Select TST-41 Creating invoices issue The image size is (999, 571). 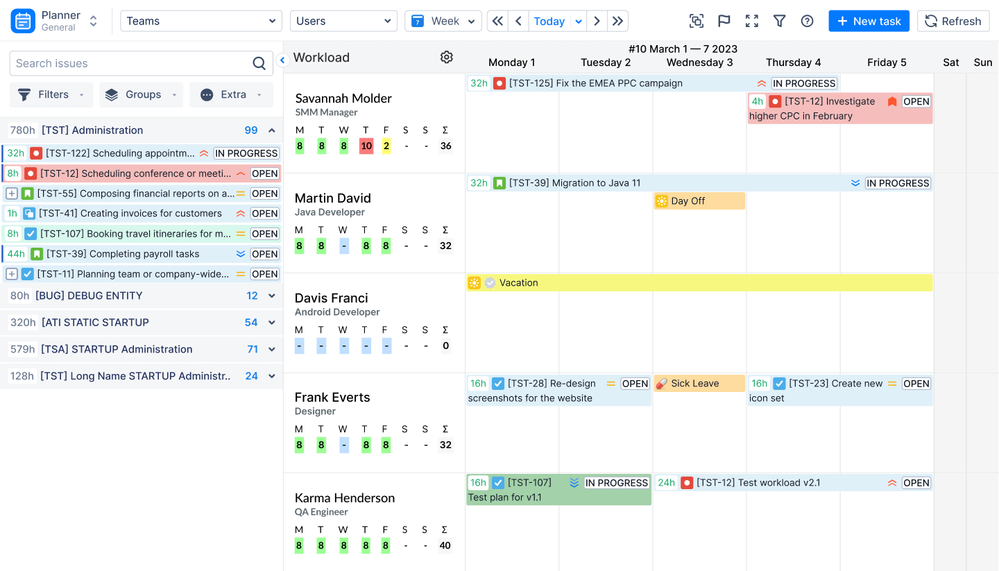pyautogui.click(x=141, y=213)
